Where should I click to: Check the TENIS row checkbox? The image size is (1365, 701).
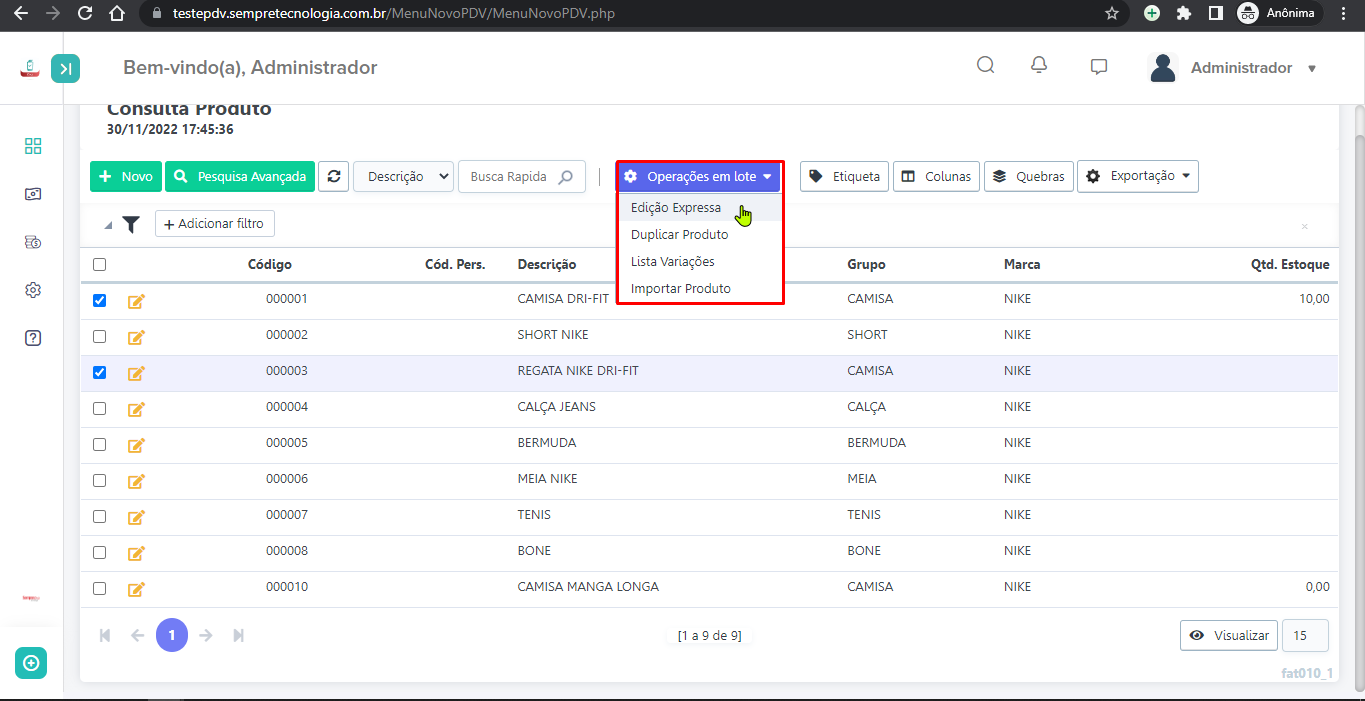tap(99, 516)
